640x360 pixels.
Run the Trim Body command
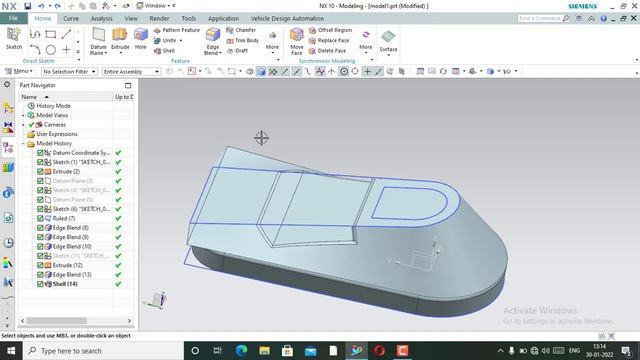[242, 40]
